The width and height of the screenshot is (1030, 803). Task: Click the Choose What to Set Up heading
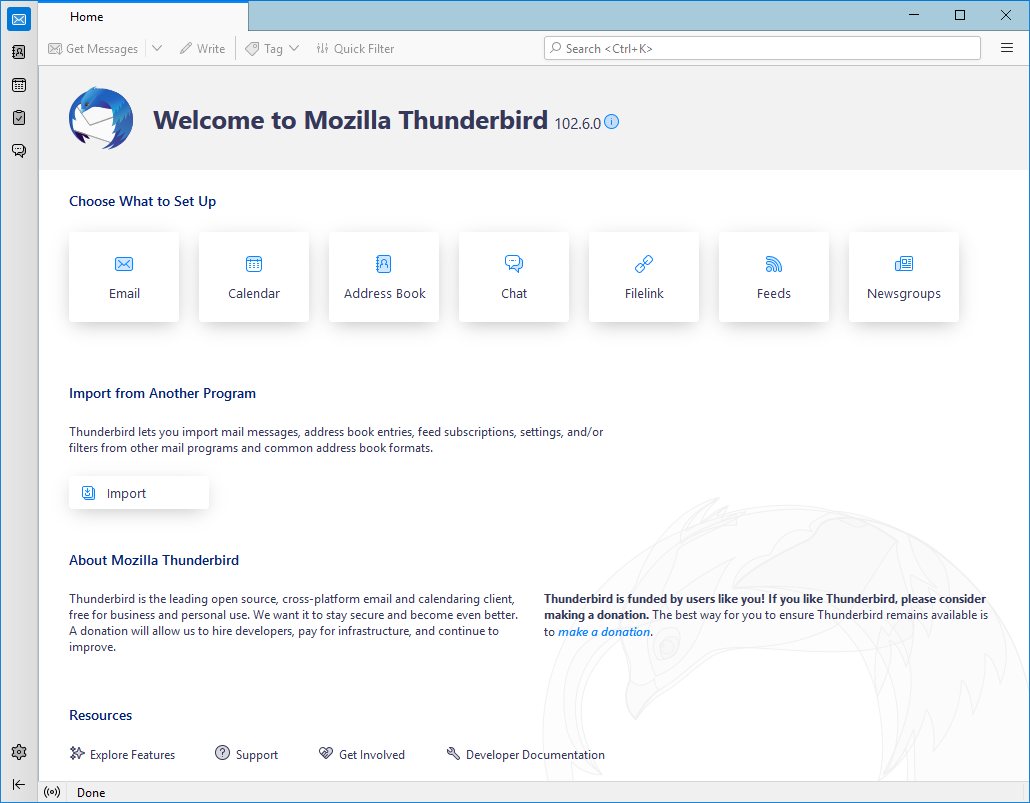point(143,201)
